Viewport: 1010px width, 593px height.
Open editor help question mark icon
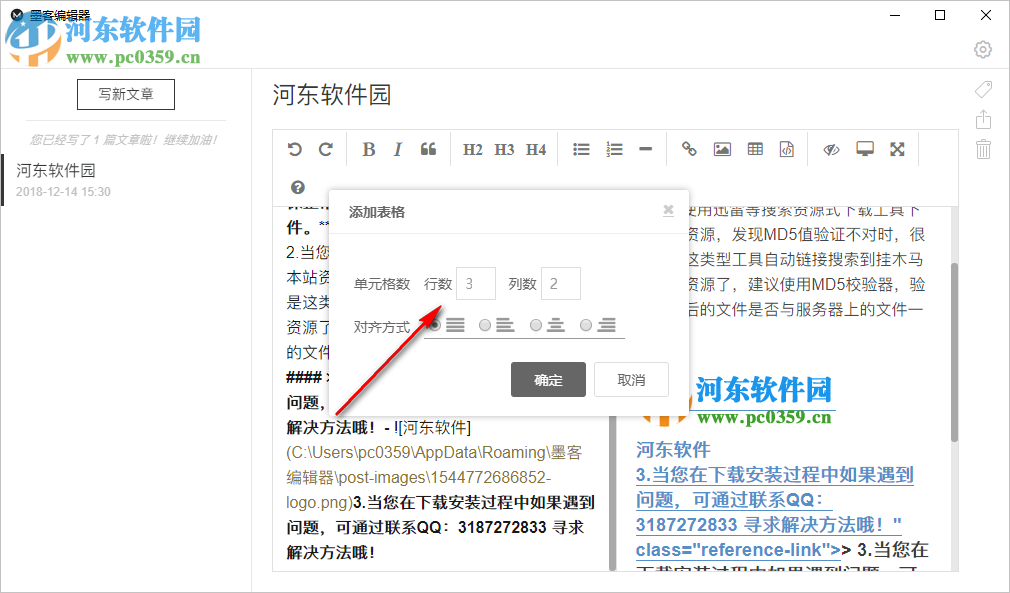[x=298, y=187]
